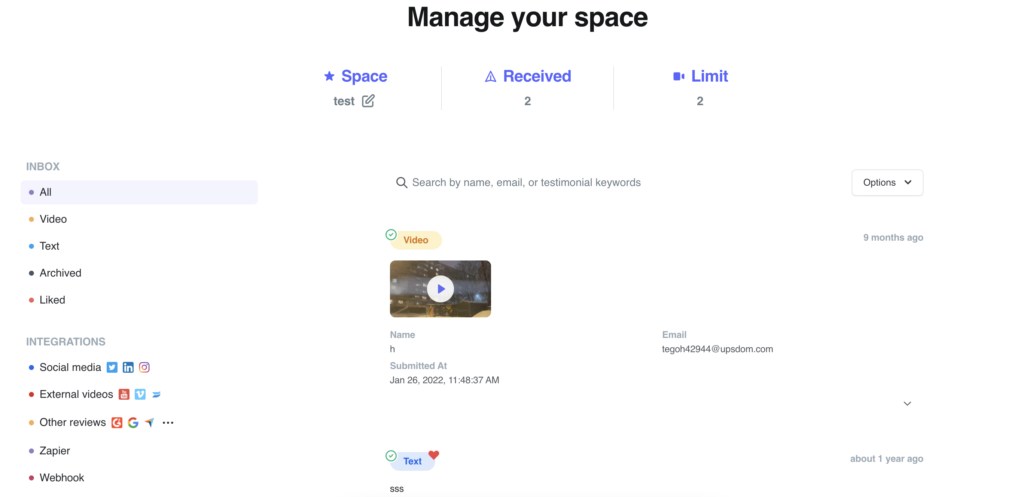Play the video testimonial
Viewport: 1024px width, 497px height.
click(441, 289)
